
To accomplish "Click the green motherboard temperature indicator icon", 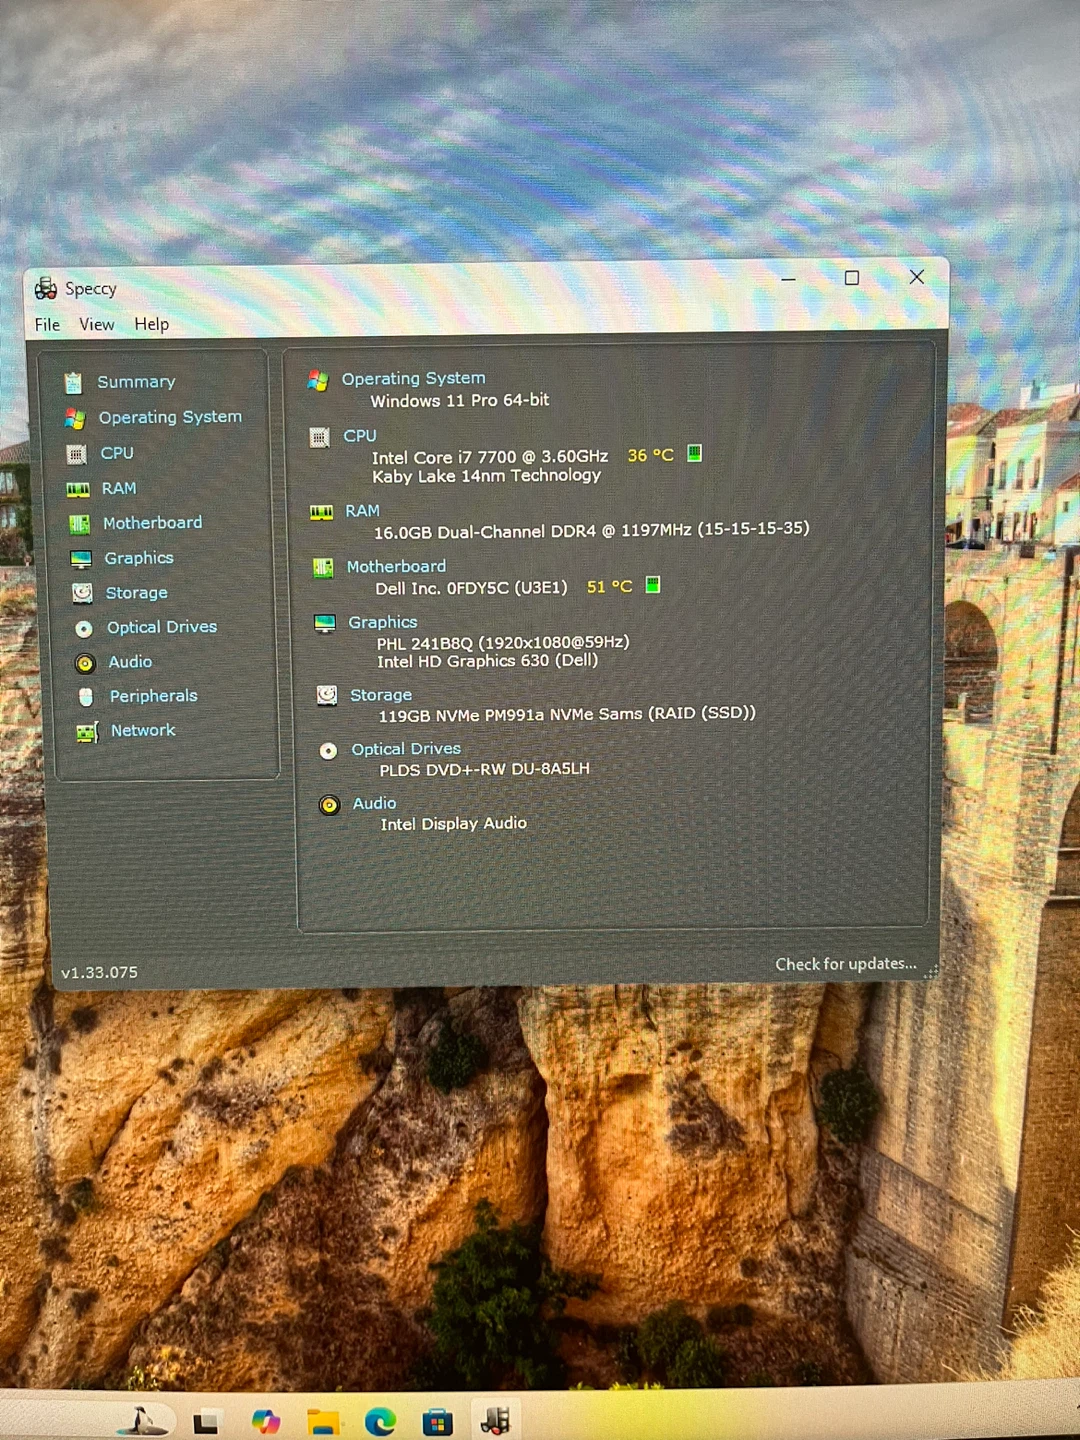I will click(652, 584).
